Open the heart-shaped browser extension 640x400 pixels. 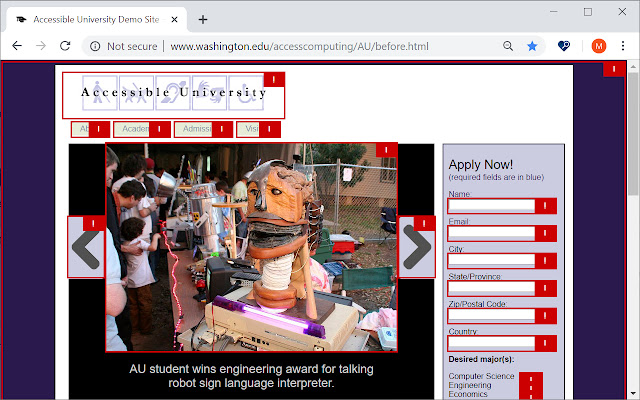pos(564,46)
